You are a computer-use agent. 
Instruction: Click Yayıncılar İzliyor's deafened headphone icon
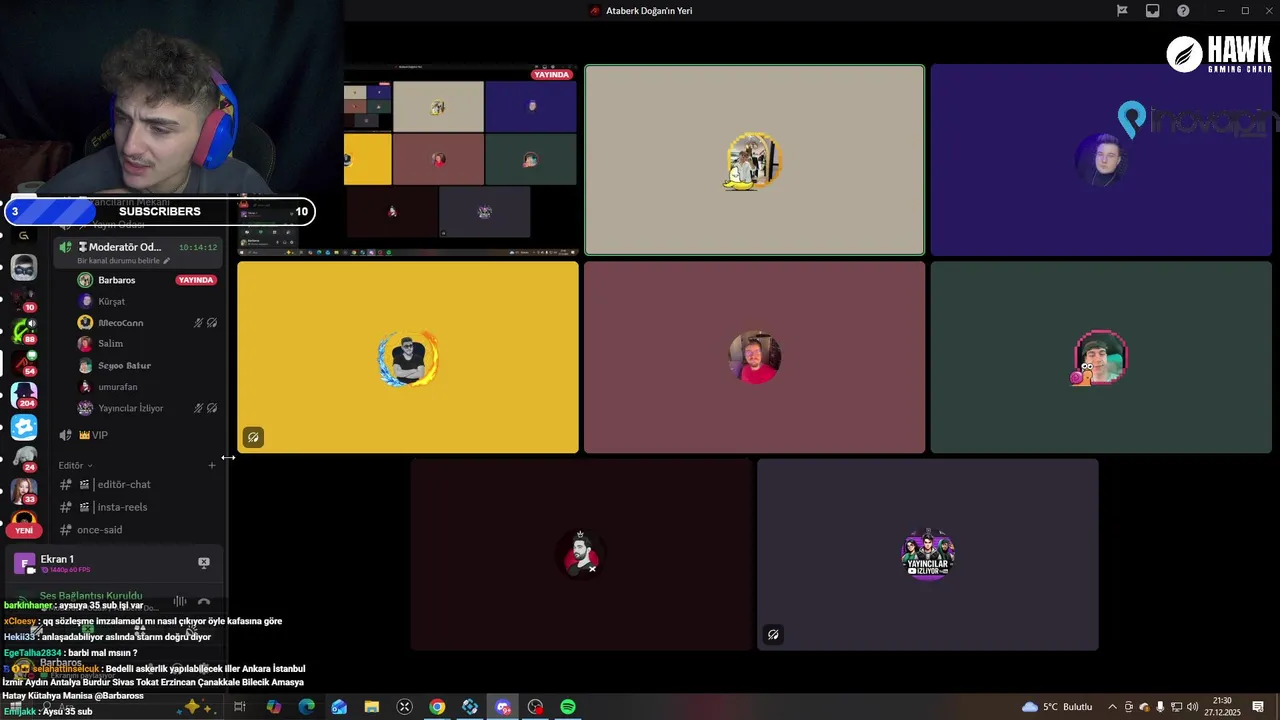211,408
